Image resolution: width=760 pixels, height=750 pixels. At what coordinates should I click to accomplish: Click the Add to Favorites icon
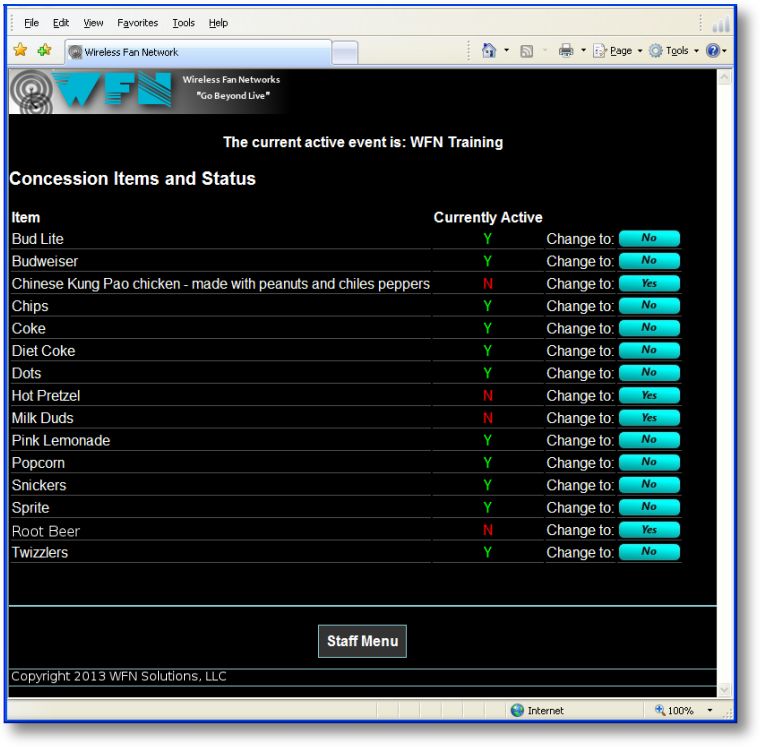tap(45, 49)
